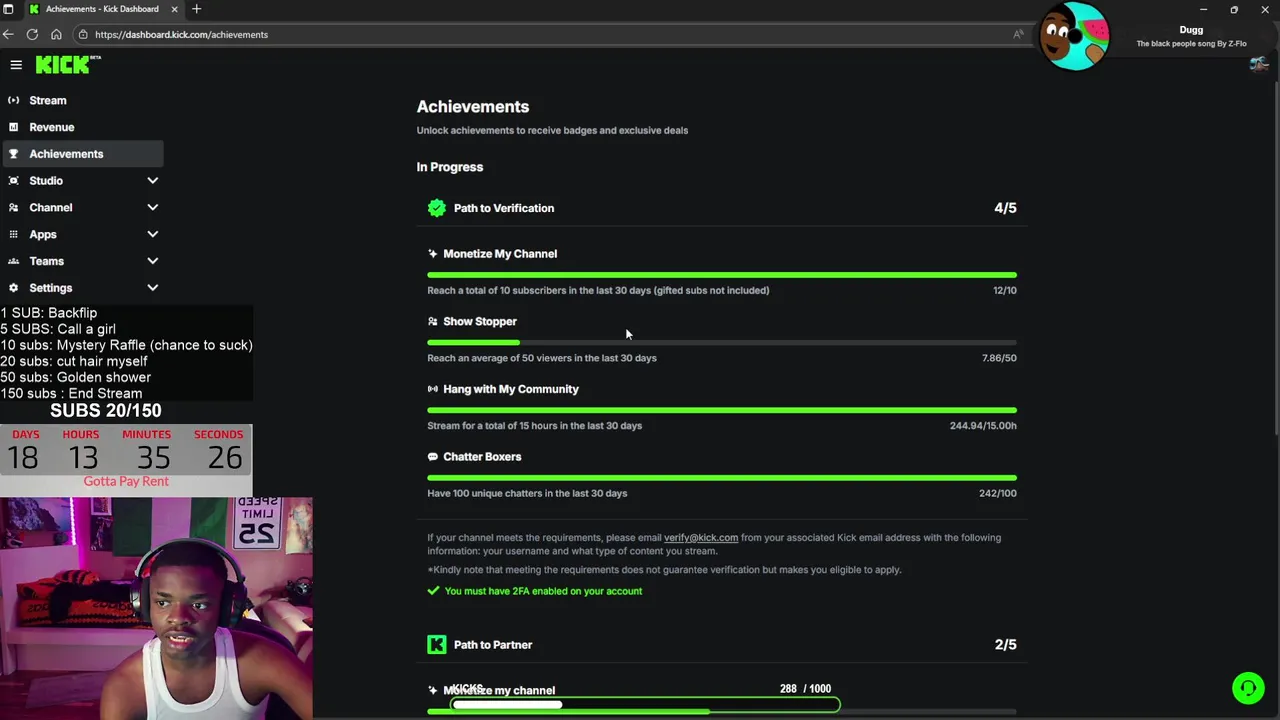Open the hamburger sidebar menu
The height and width of the screenshot is (720, 1280).
coord(16,65)
